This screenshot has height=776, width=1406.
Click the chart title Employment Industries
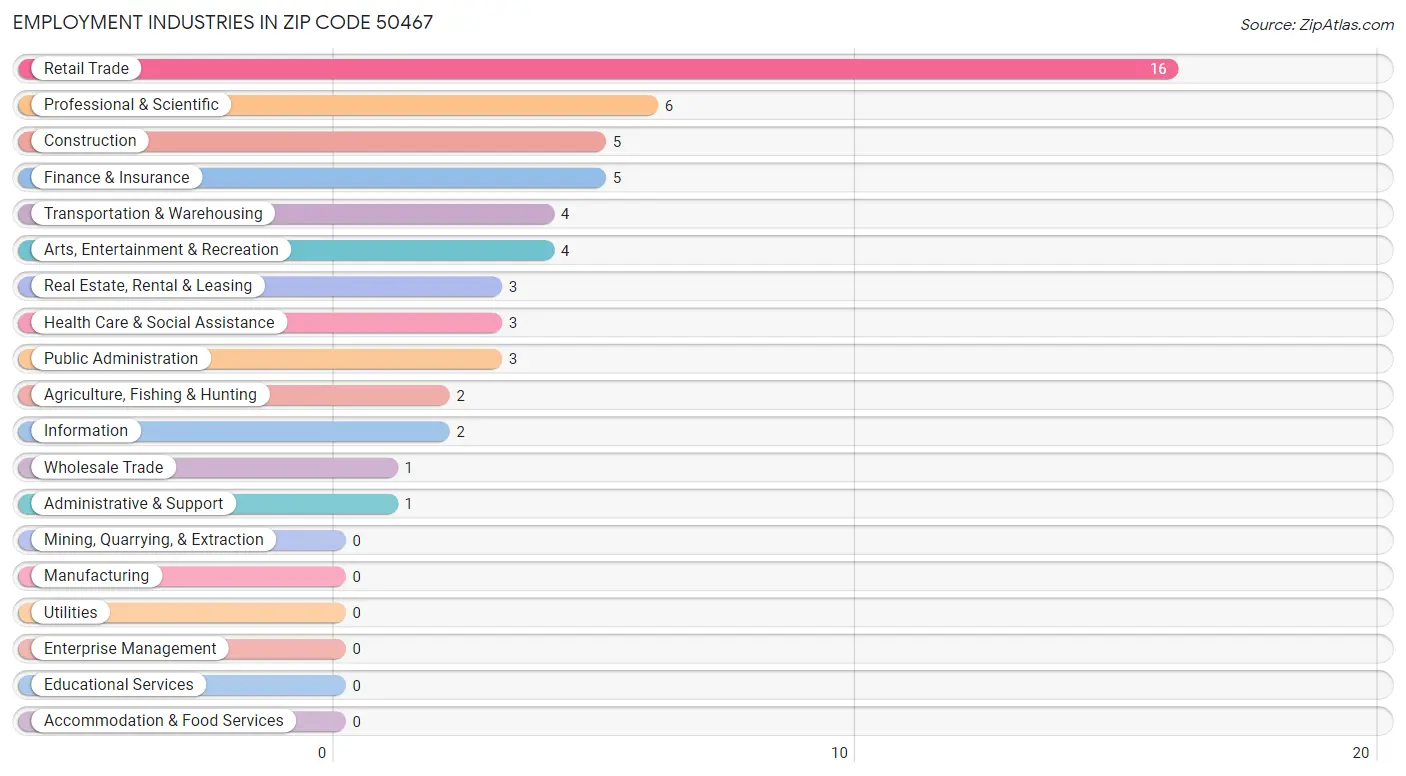[x=223, y=22]
